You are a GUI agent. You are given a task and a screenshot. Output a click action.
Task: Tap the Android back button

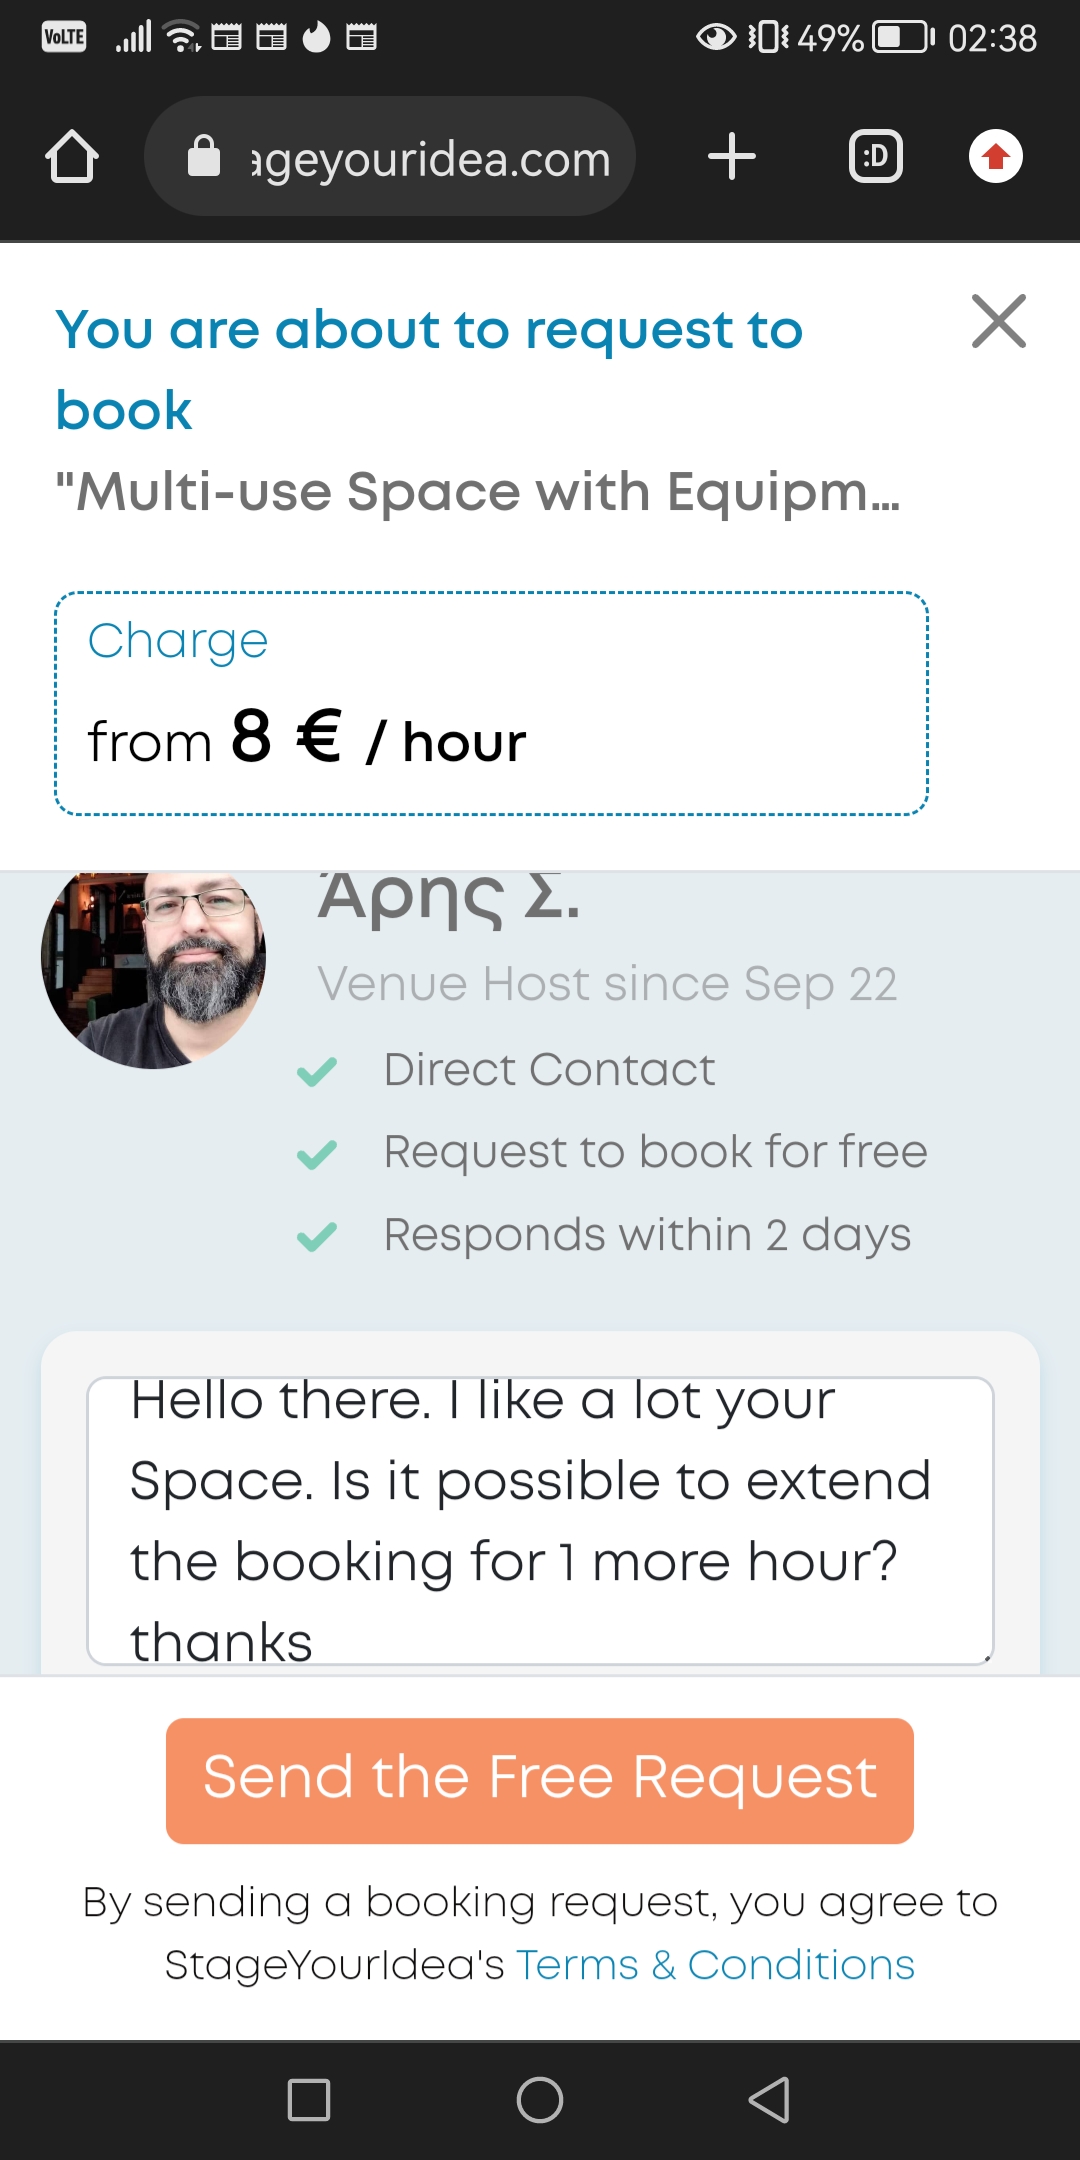pyautogui.click(x=769, y=2099)
